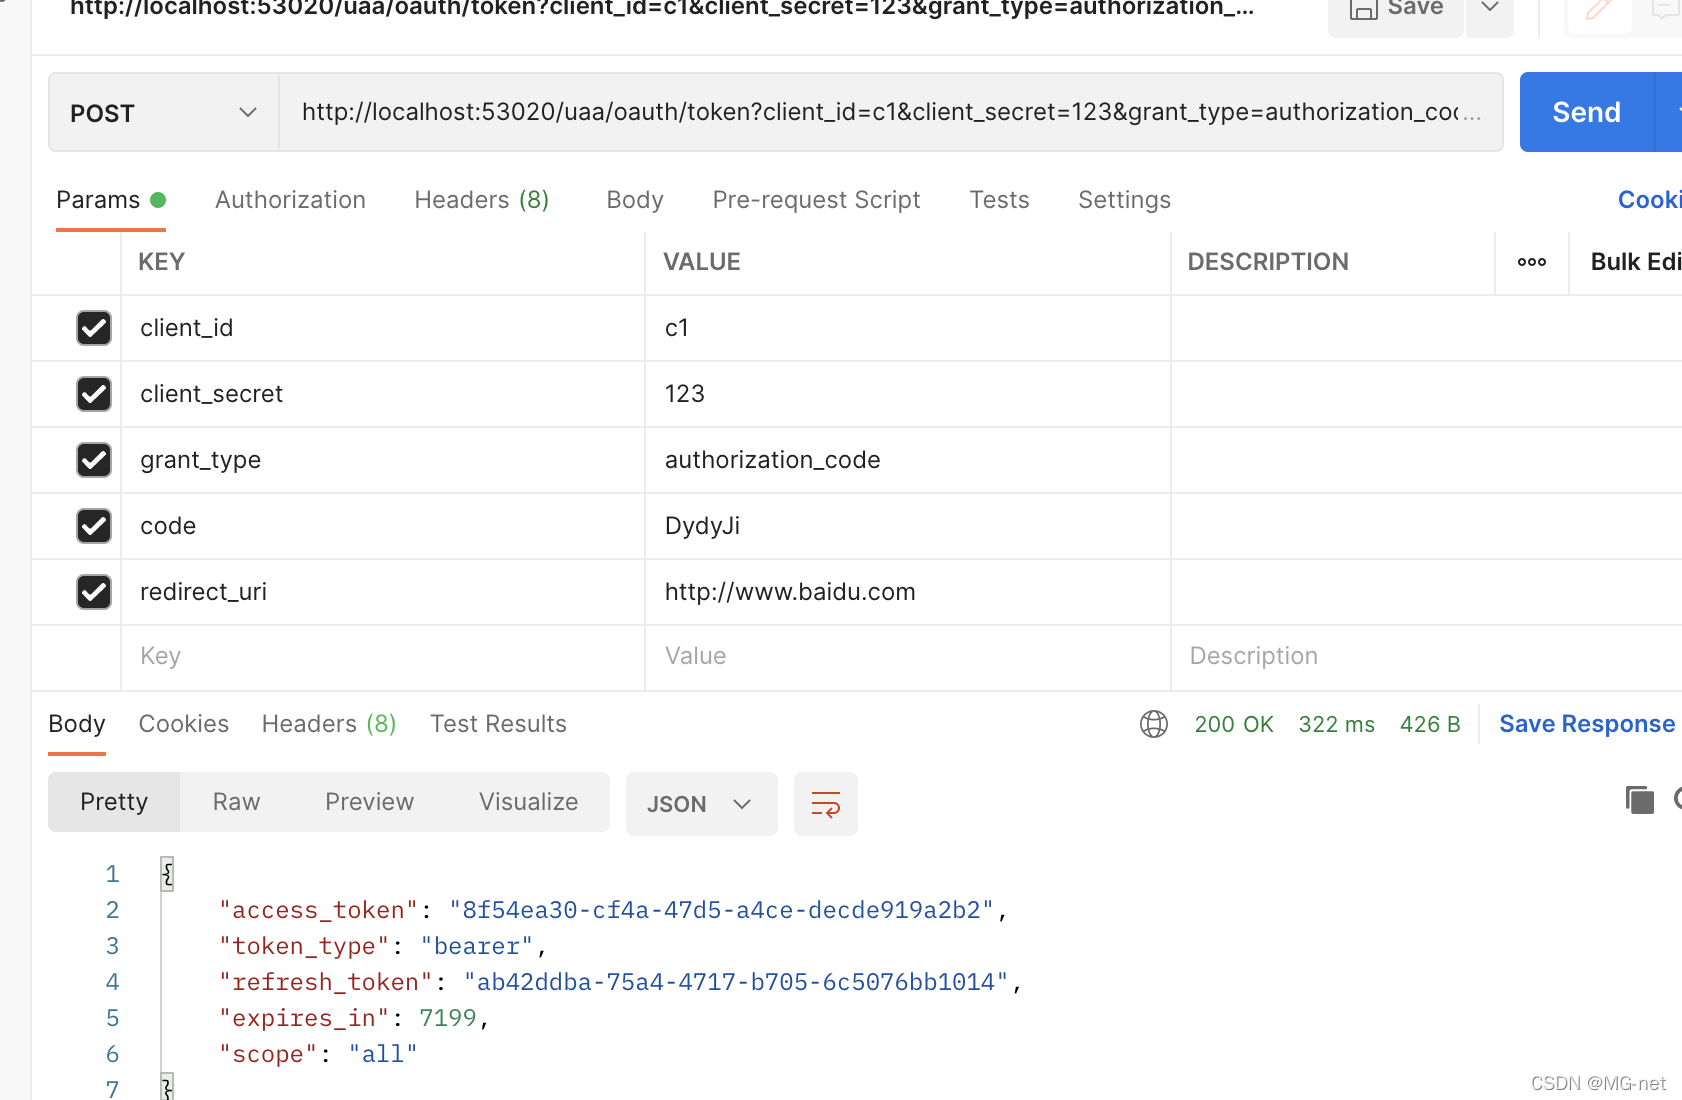
Task: Click the 322 ms response time
Action: [1337, 724]
